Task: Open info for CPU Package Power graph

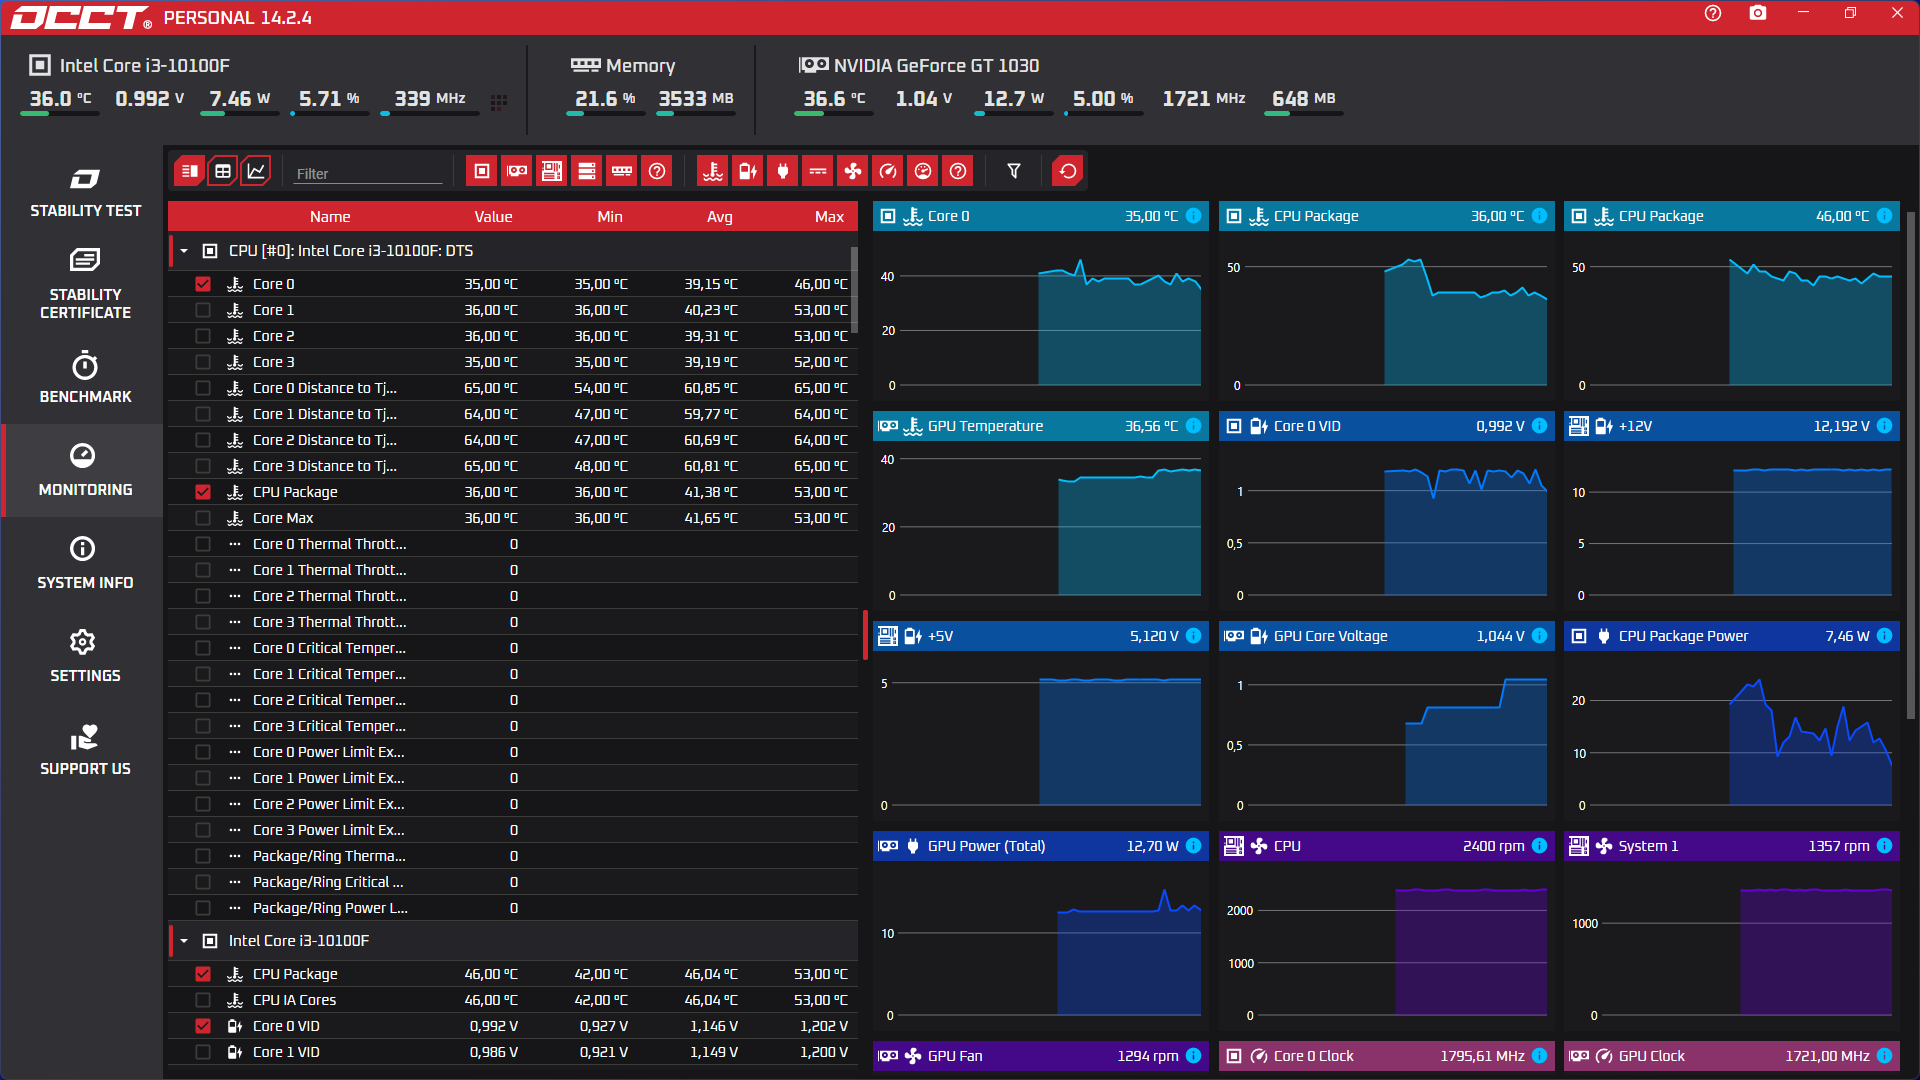Action: [1885, 636]
